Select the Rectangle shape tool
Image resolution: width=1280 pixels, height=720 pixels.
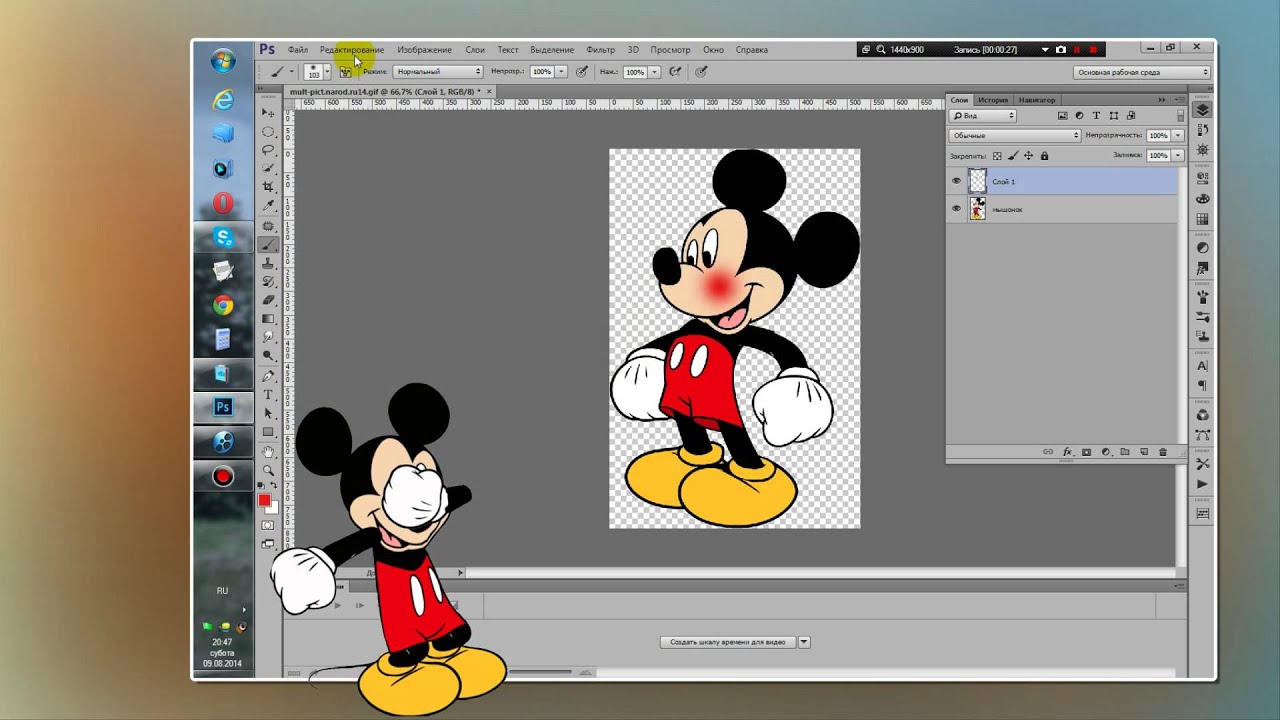tap(268, 432)
